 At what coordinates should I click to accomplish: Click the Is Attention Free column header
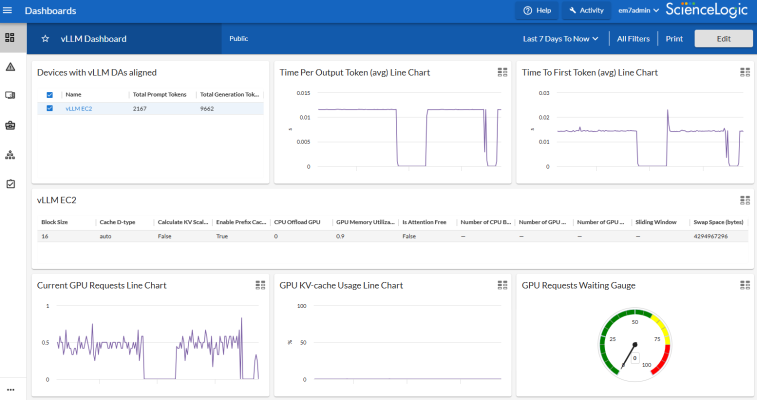tap(424, 222)
